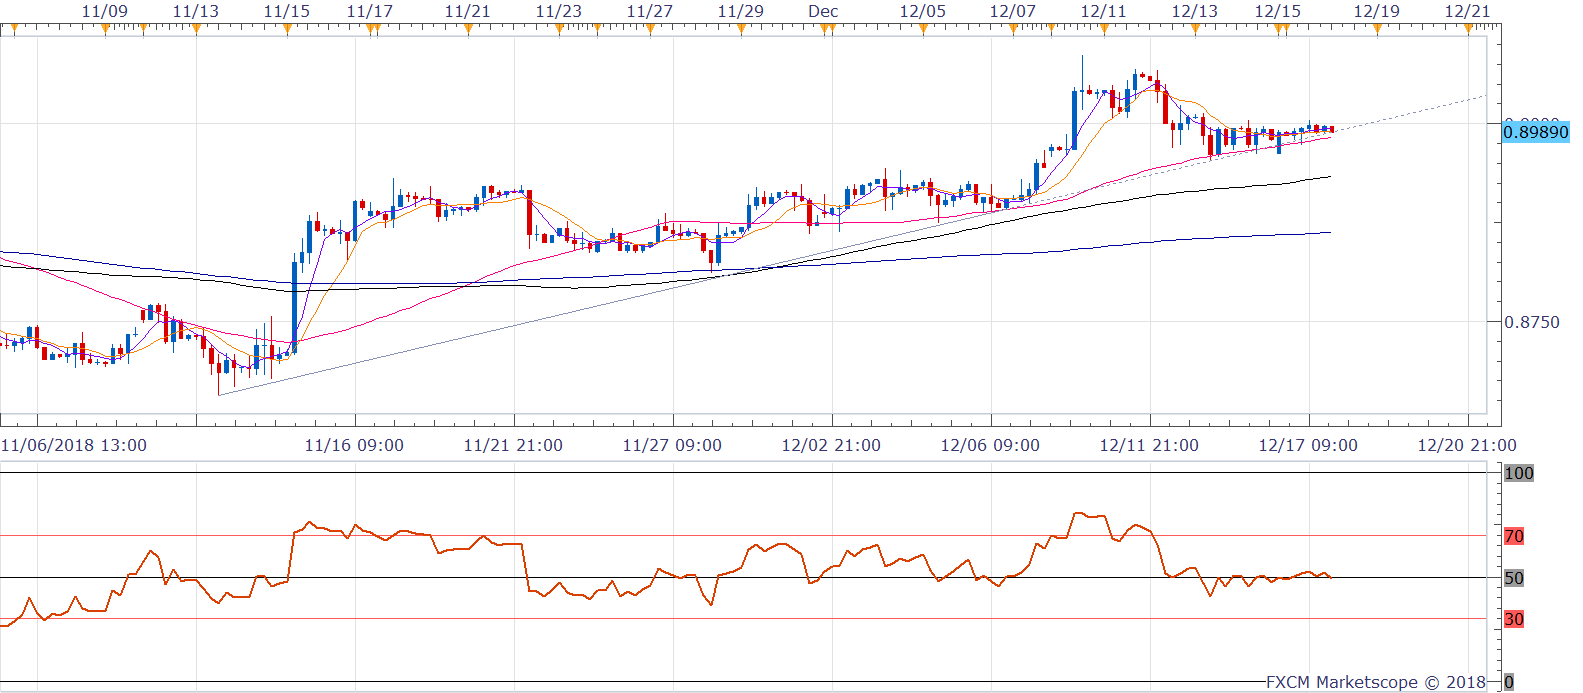The width and height of the screenshot is (1583, 693).
Task: Select the 12/05 date label on top axis
Action: point(922,11)
